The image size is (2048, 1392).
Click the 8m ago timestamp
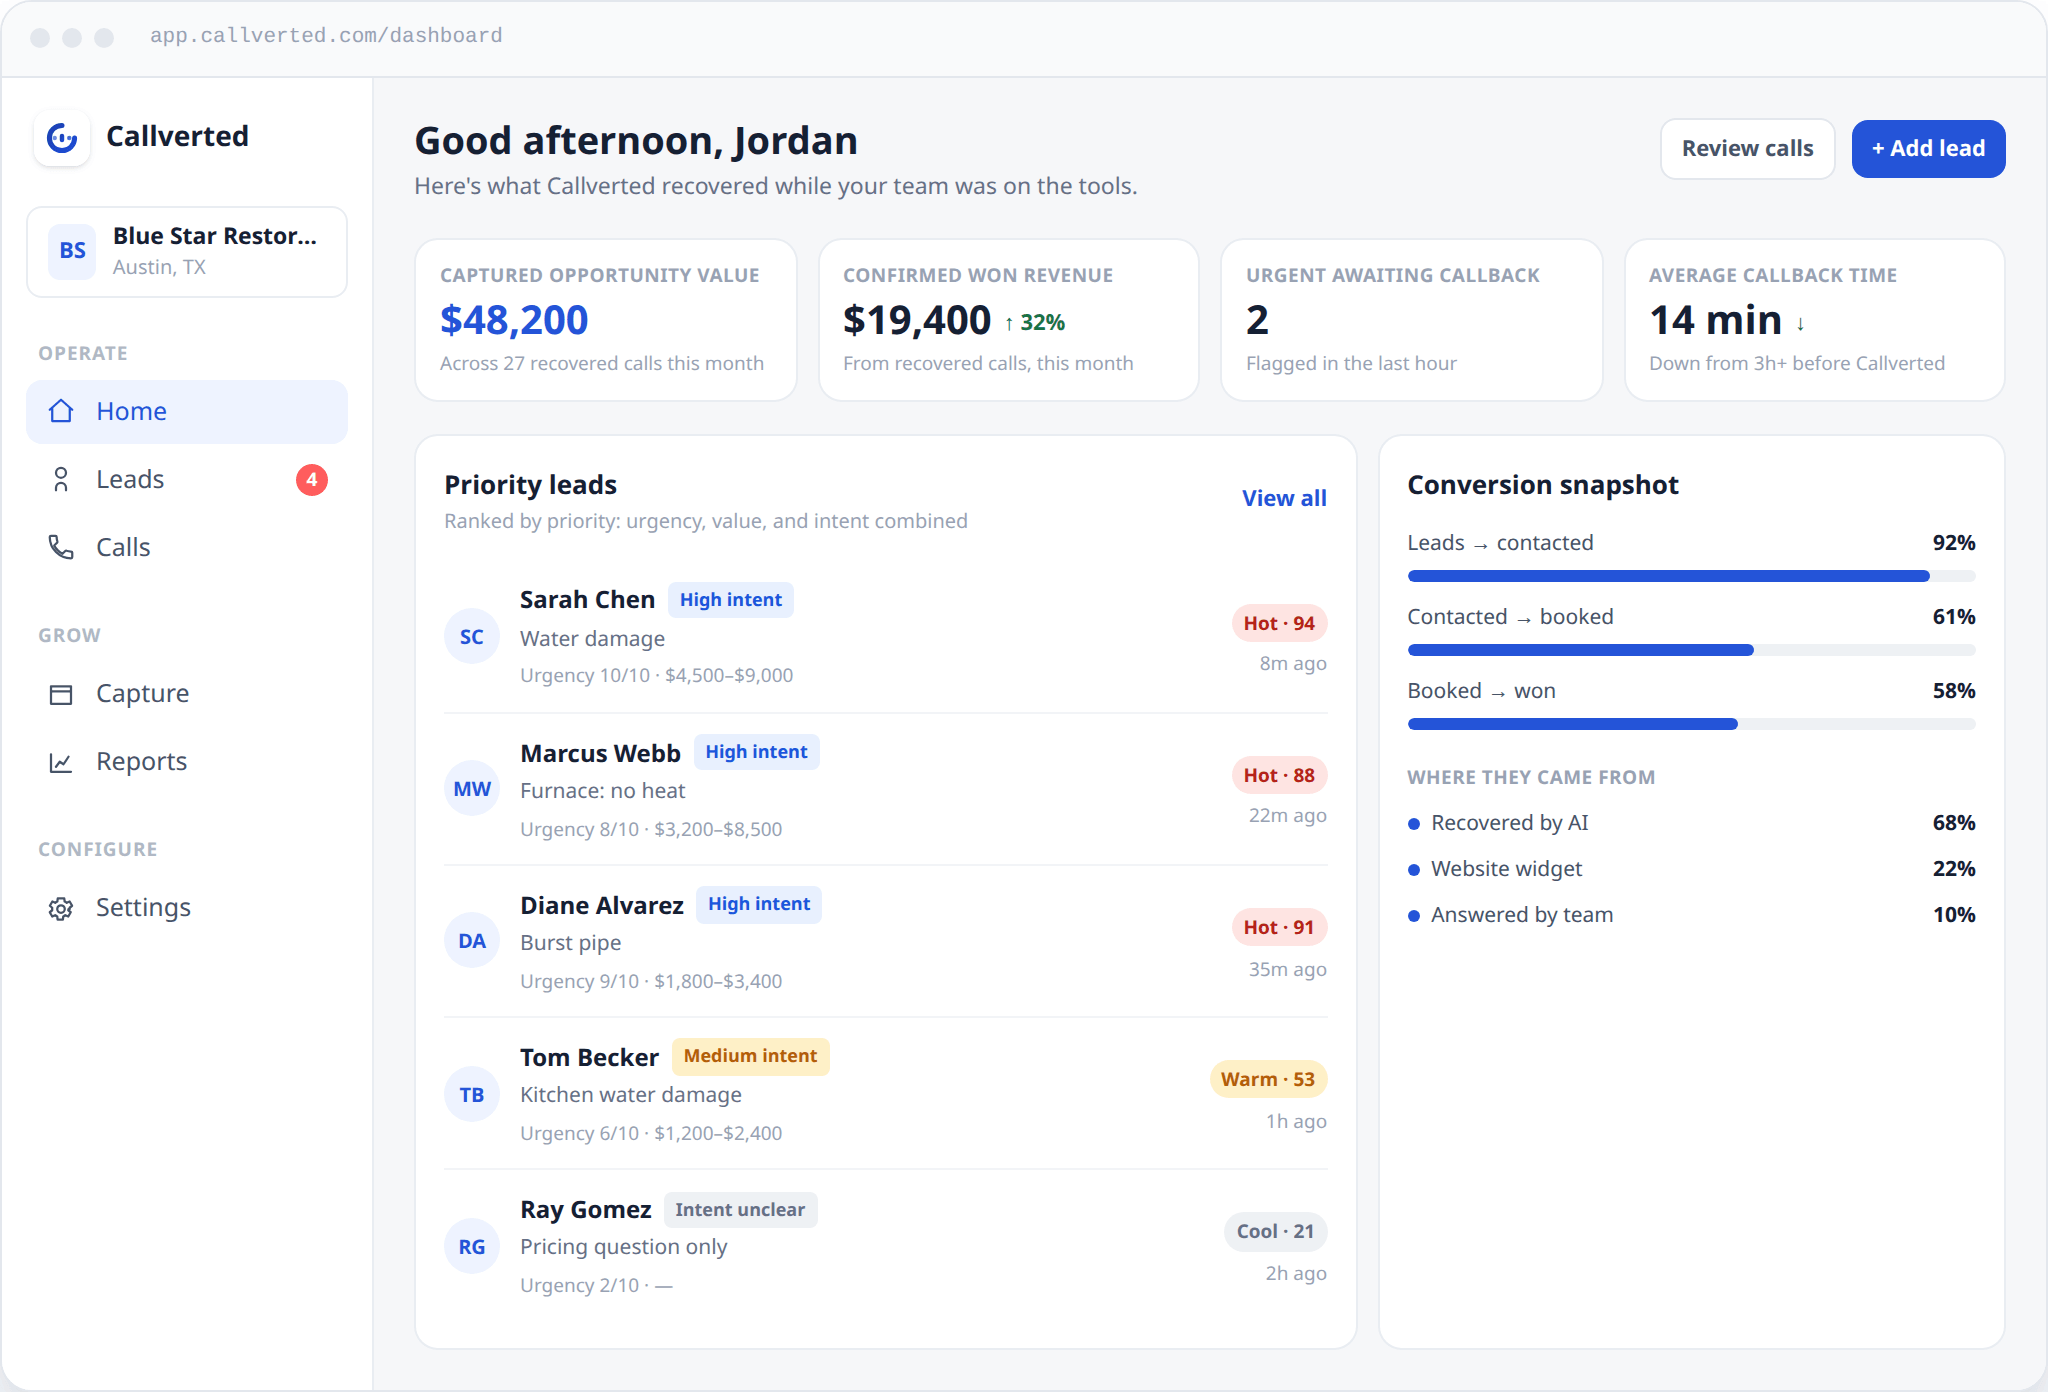click(x=1293, y=664)
